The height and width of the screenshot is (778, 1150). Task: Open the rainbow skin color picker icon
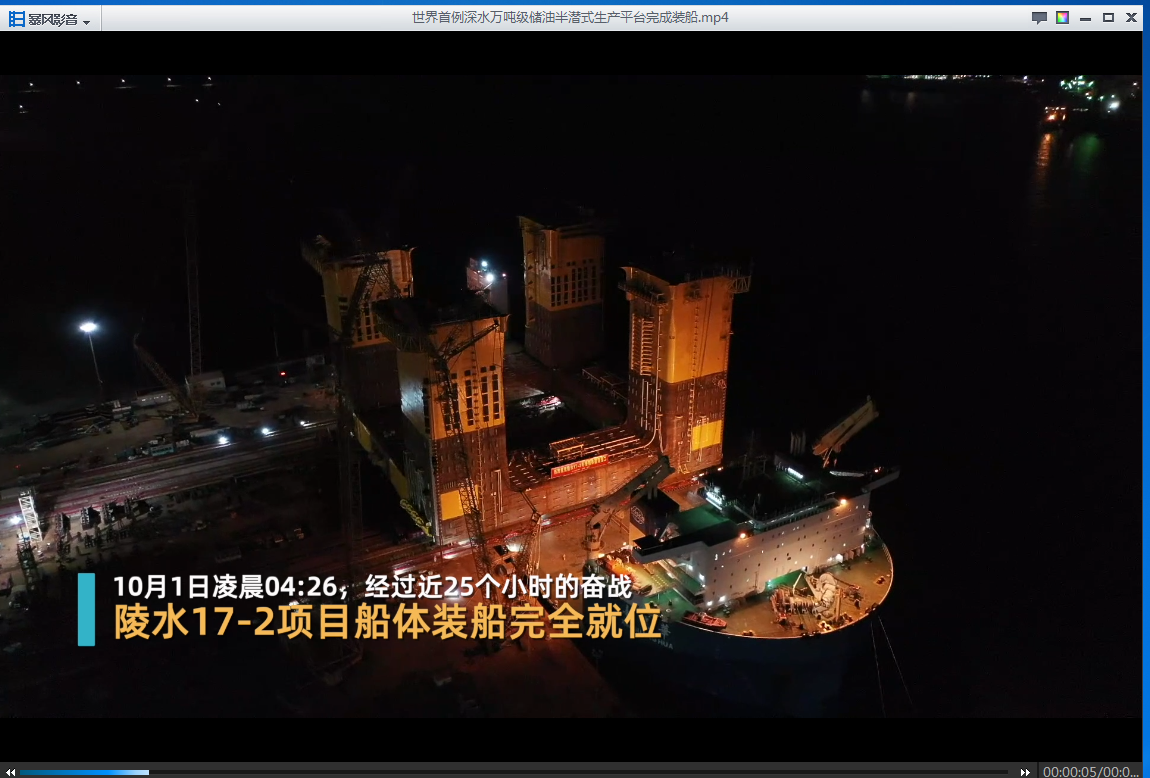tap(1062, 18)
